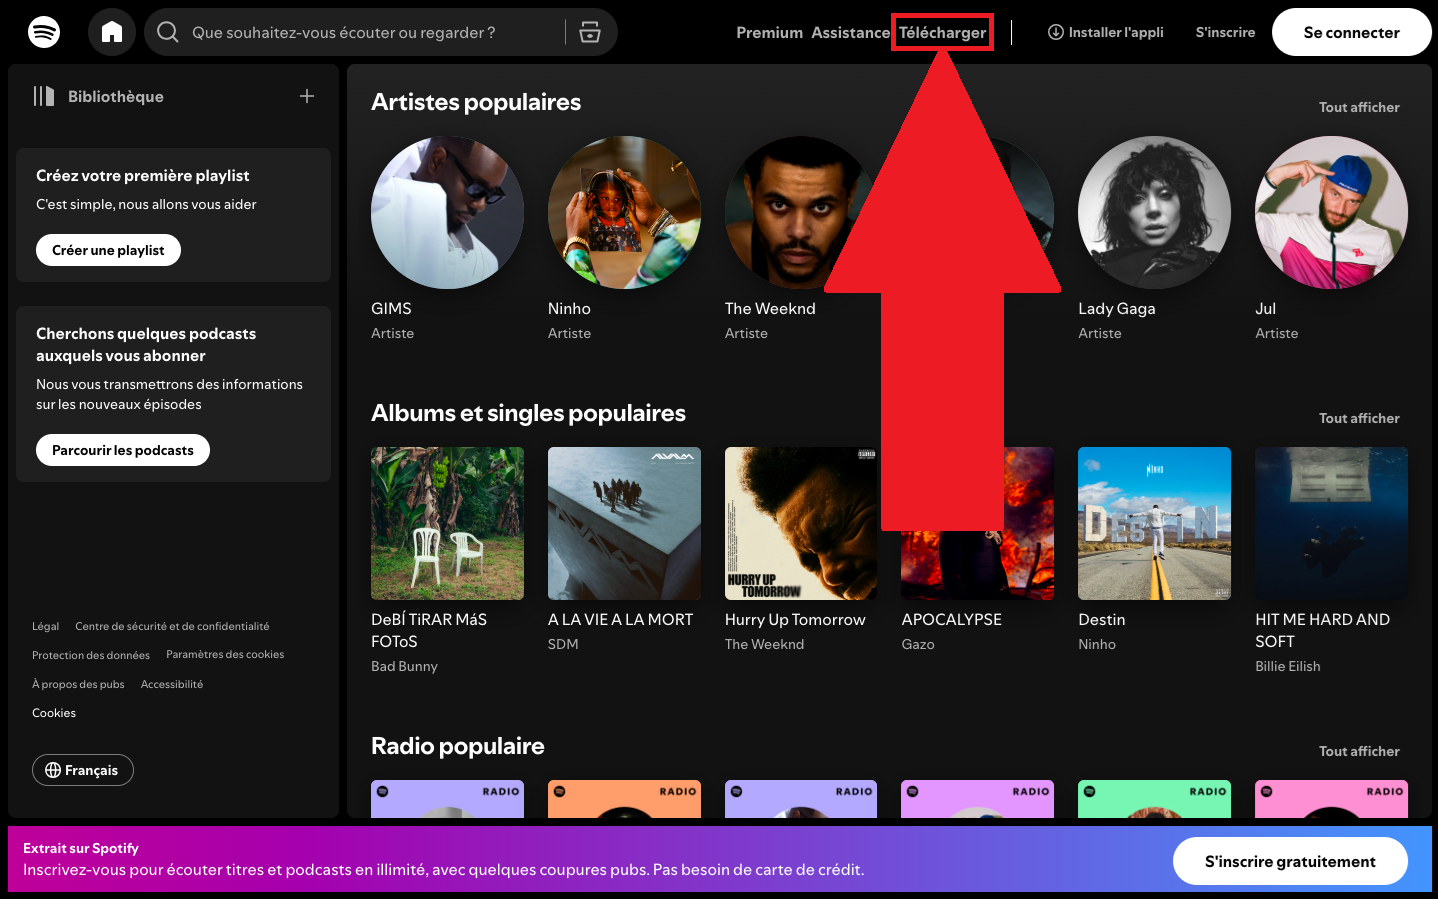Viewport: 1438px width, 899px height.
Task: Click Bad Bunny artist name
Action: point(404,666)
